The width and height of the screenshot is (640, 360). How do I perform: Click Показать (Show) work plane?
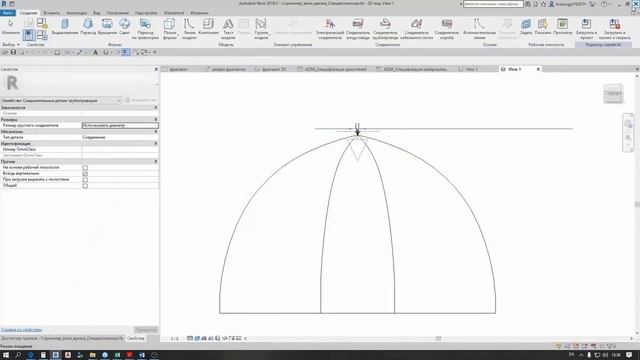(x=542, y=27)
